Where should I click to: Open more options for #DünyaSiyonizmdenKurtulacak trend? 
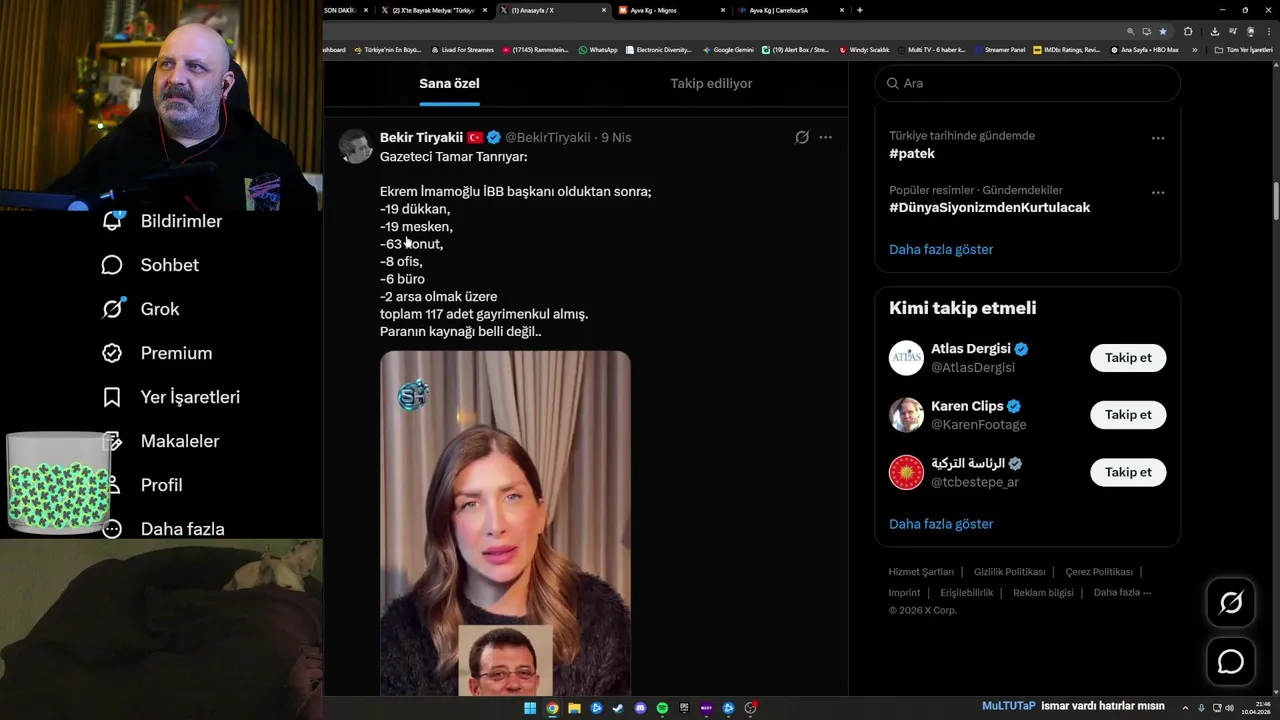point(1157,192)
